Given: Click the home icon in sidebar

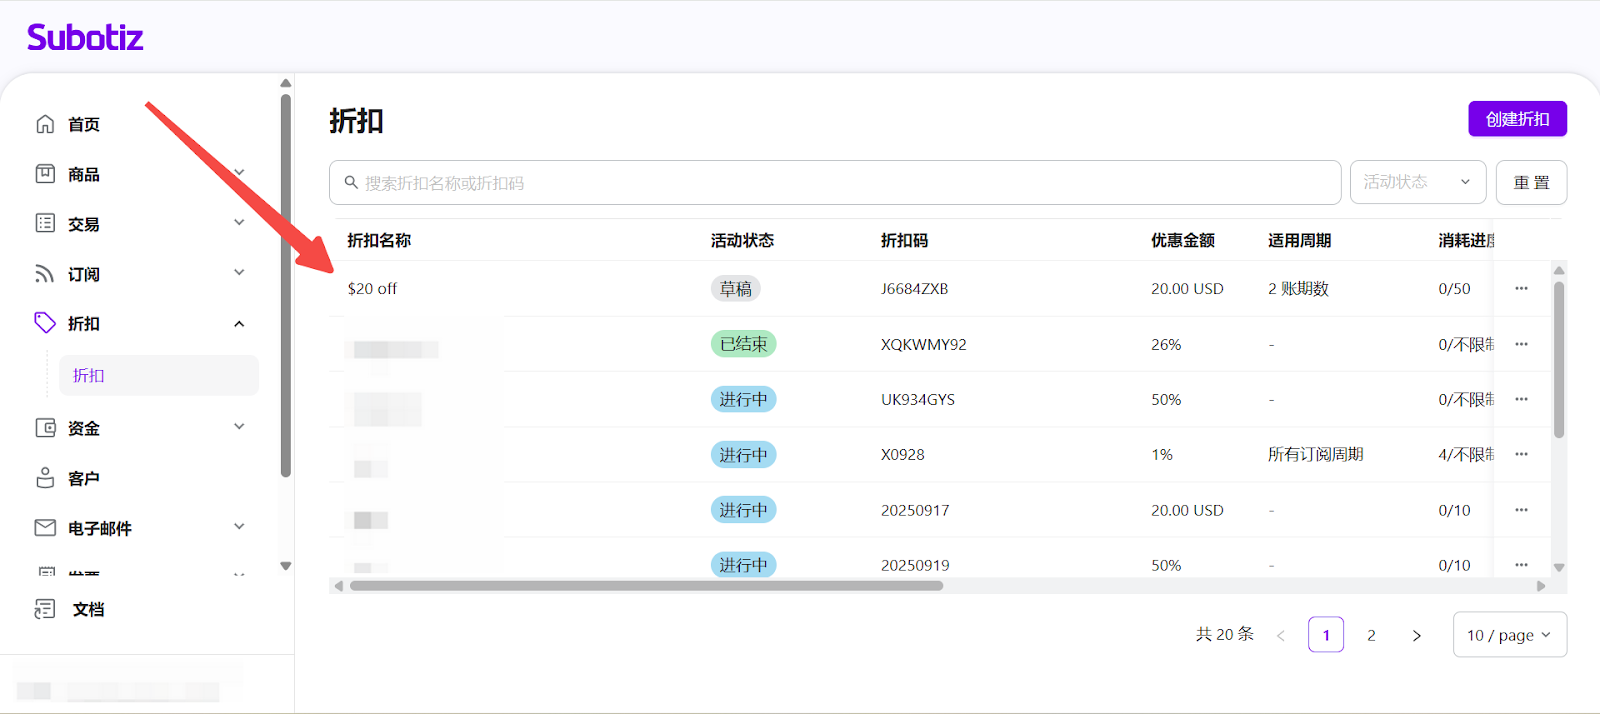Looking at the screenshot, I should coord(45,124).
